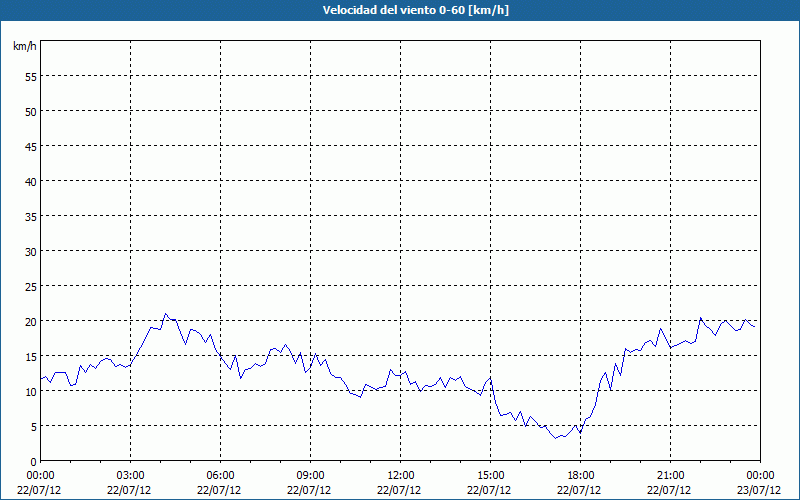Click the wind speed minimum near 17:00
The height and width of the screenshot is (500, 800).
click(556, 438)
